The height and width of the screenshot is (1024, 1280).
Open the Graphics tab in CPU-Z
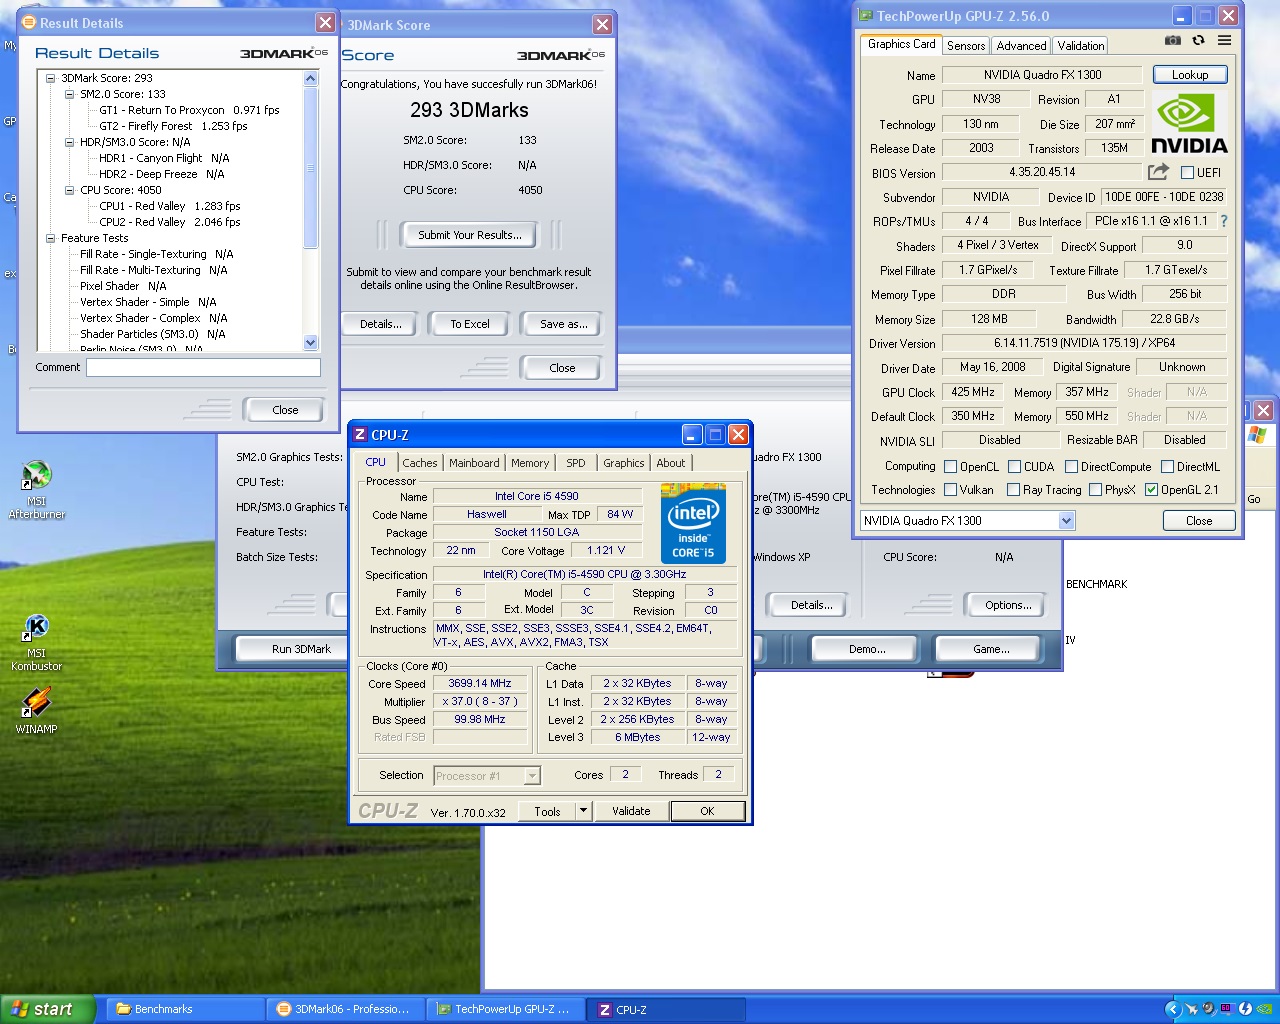pos(623,463)
